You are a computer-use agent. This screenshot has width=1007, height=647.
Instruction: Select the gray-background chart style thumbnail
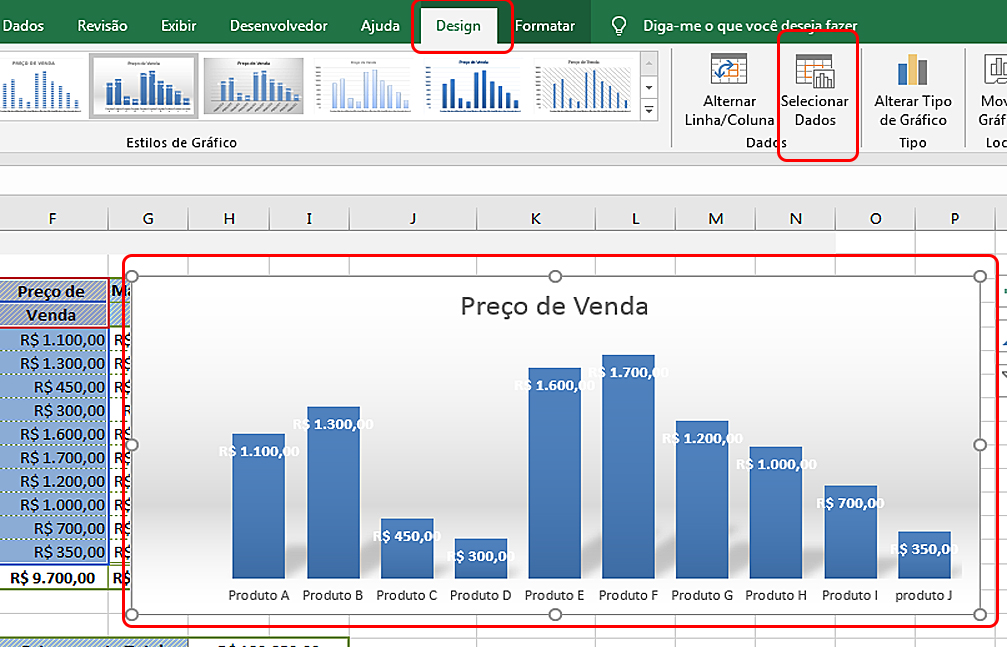[253, 85]
